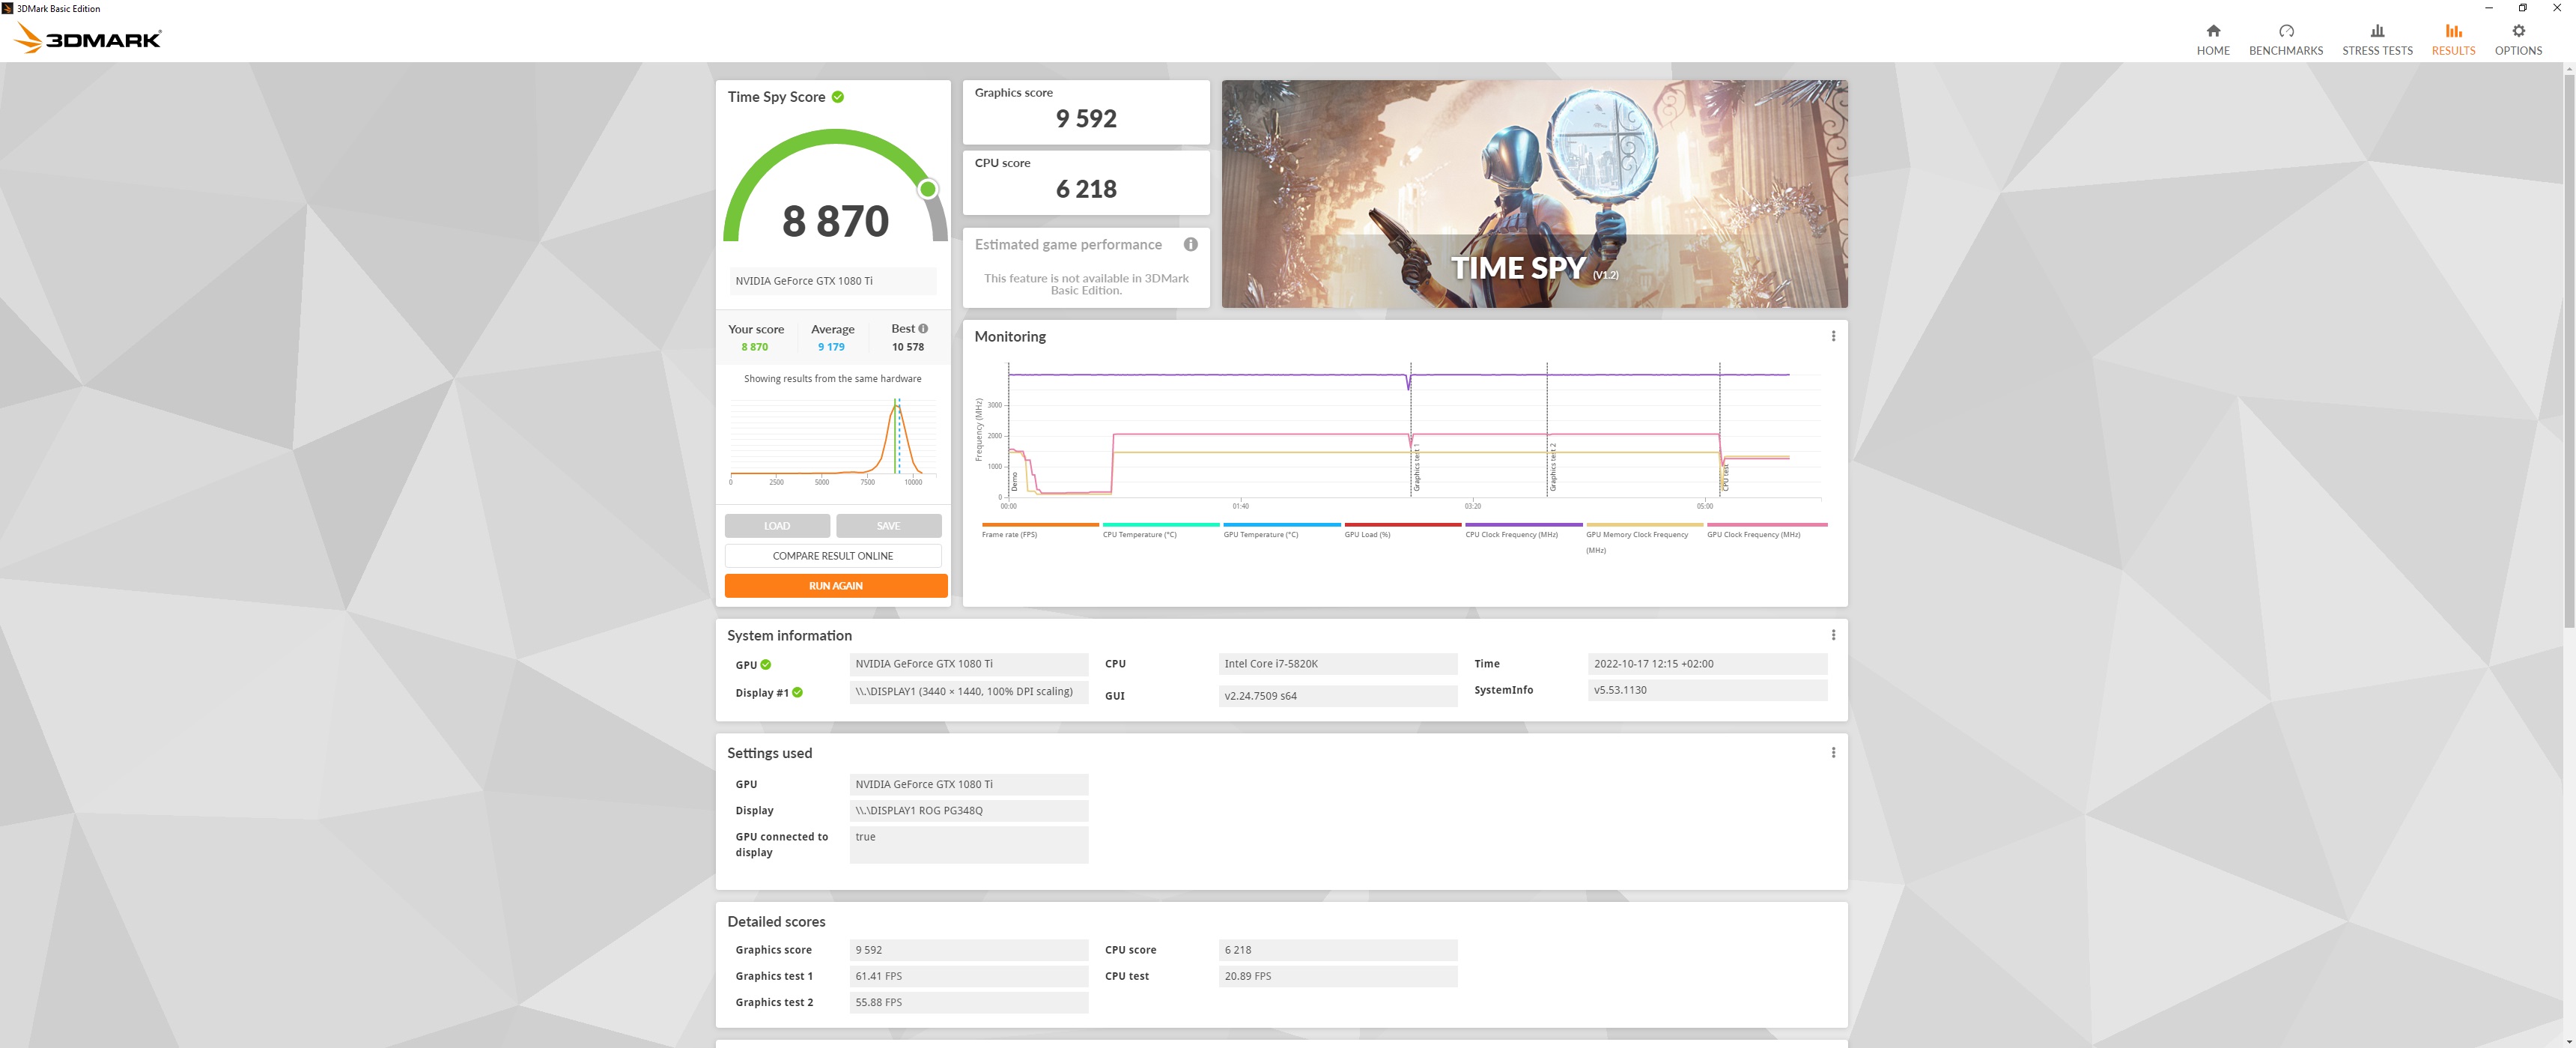Click GUI version v2.24.7509 s64
Image resolution: width=2576 pixels, height=1048 pixels.
pyautogui.click(x=1338, y=696)
